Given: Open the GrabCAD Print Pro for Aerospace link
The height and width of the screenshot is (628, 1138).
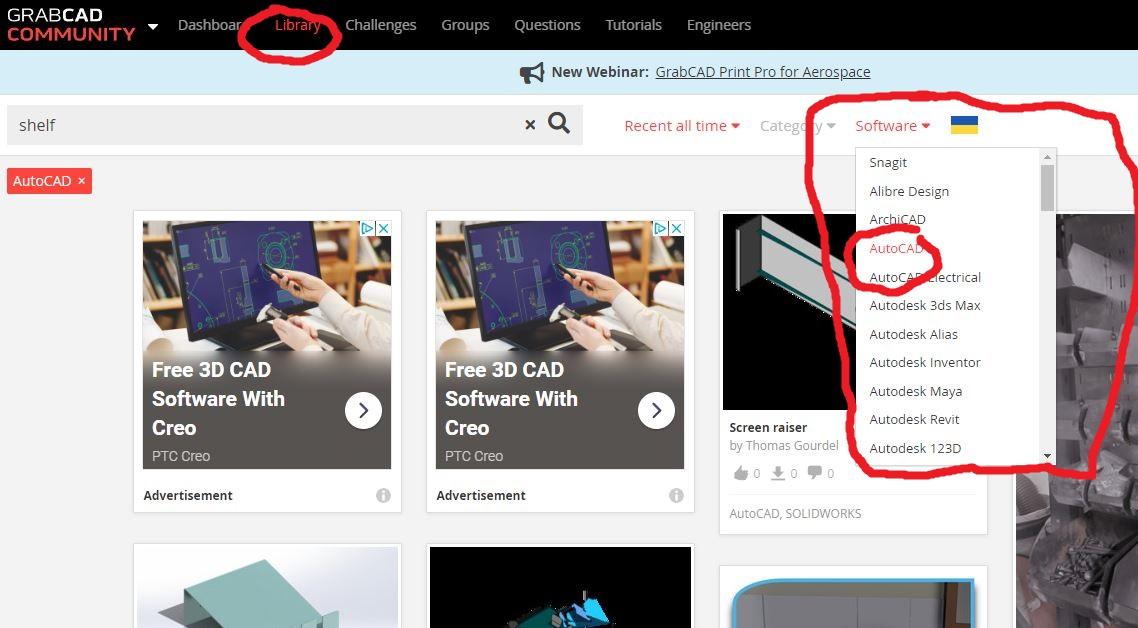Looking at the screenshot, I should click(x=763, y=72).
